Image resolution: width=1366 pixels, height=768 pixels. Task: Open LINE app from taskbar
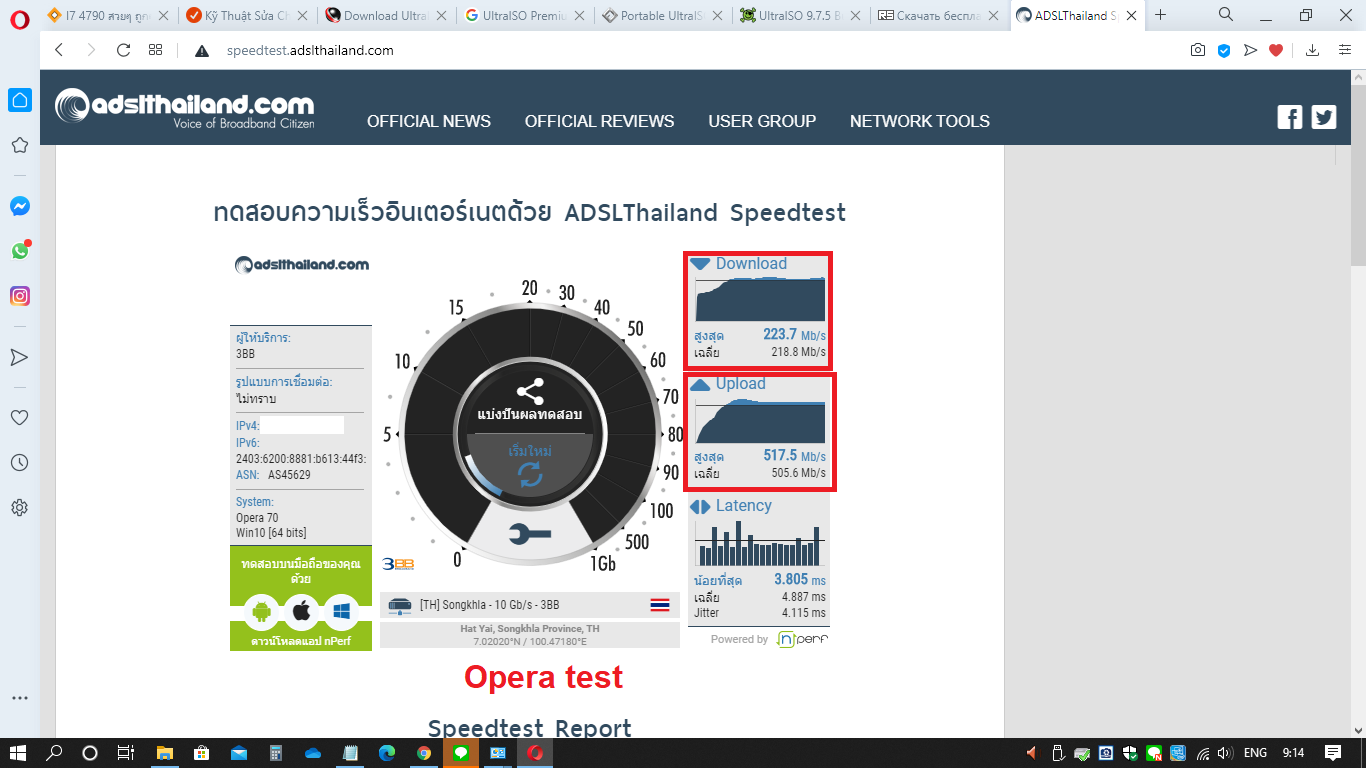[461, 752]
